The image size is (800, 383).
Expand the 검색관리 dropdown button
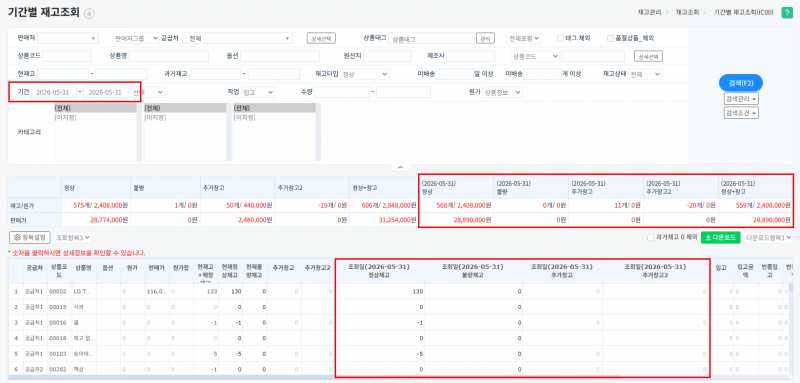pos(741,98)
